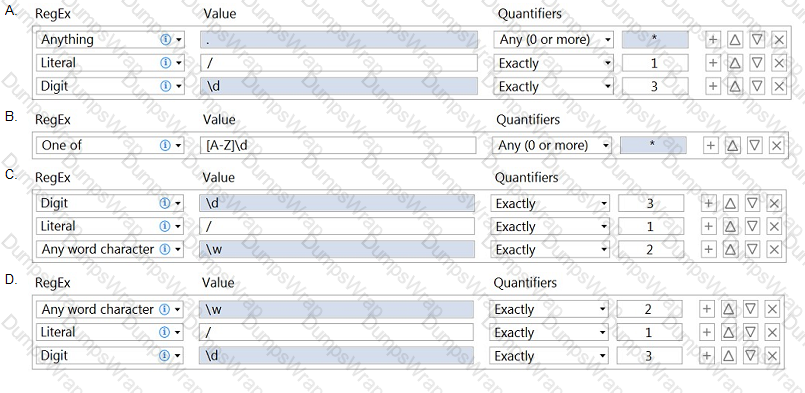Click quantifier count 3 in option A's Digit row

655,86
